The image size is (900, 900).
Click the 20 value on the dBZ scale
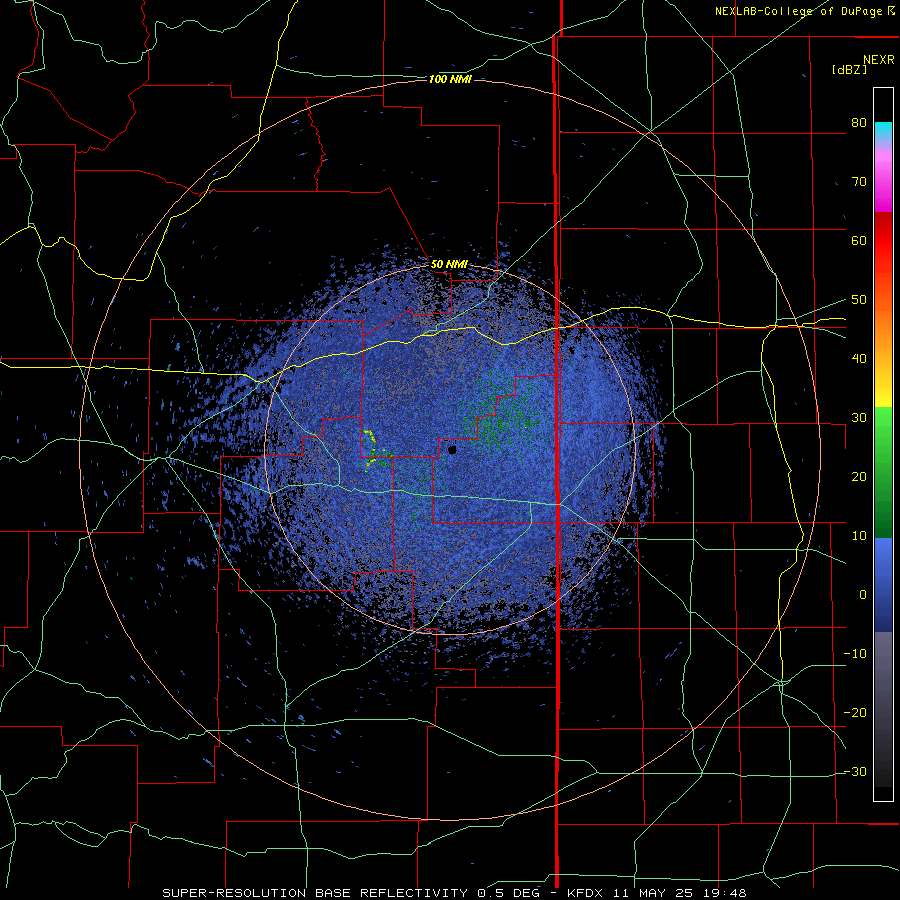coord(859,477)
